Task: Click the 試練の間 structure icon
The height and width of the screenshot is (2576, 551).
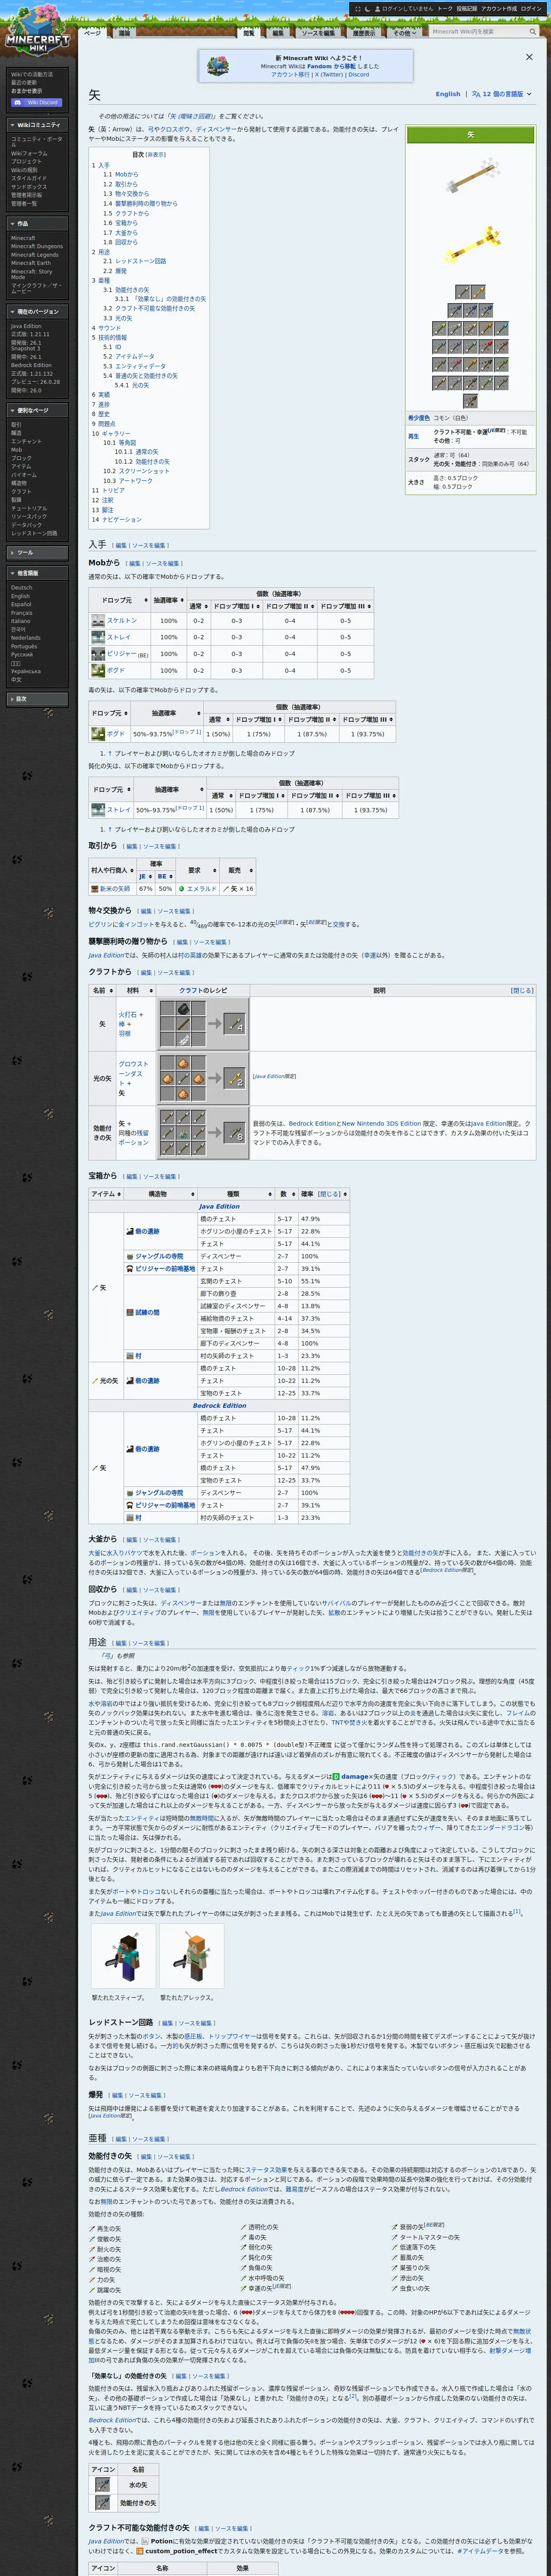Action: coord(129,1312)
